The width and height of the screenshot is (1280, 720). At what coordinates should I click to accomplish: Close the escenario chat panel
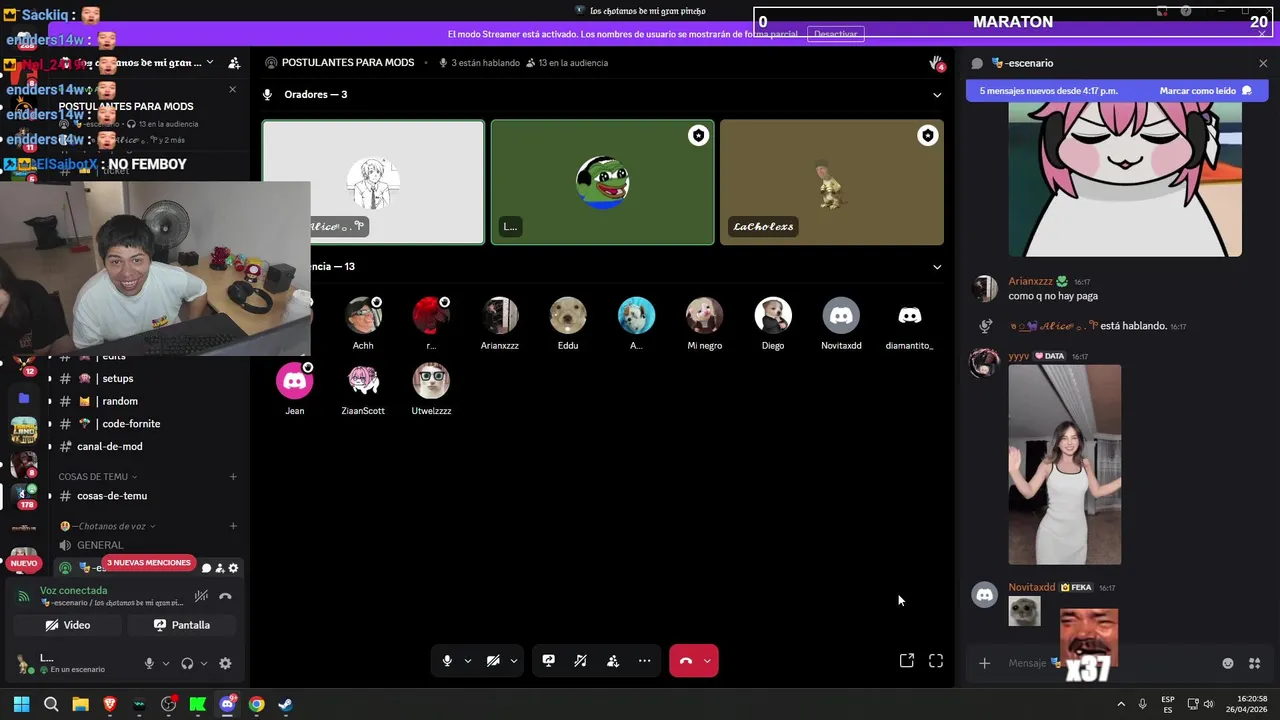click(1263, 63)
